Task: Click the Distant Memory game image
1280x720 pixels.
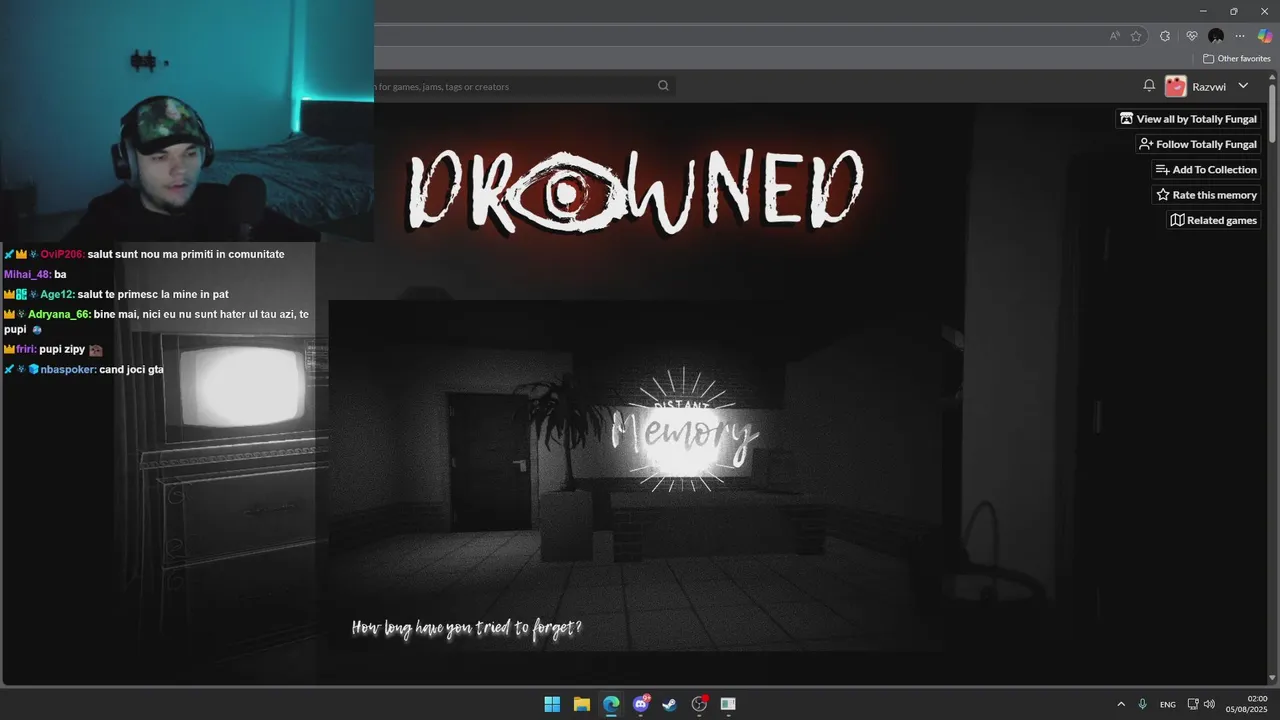Action: click(636, 476)
